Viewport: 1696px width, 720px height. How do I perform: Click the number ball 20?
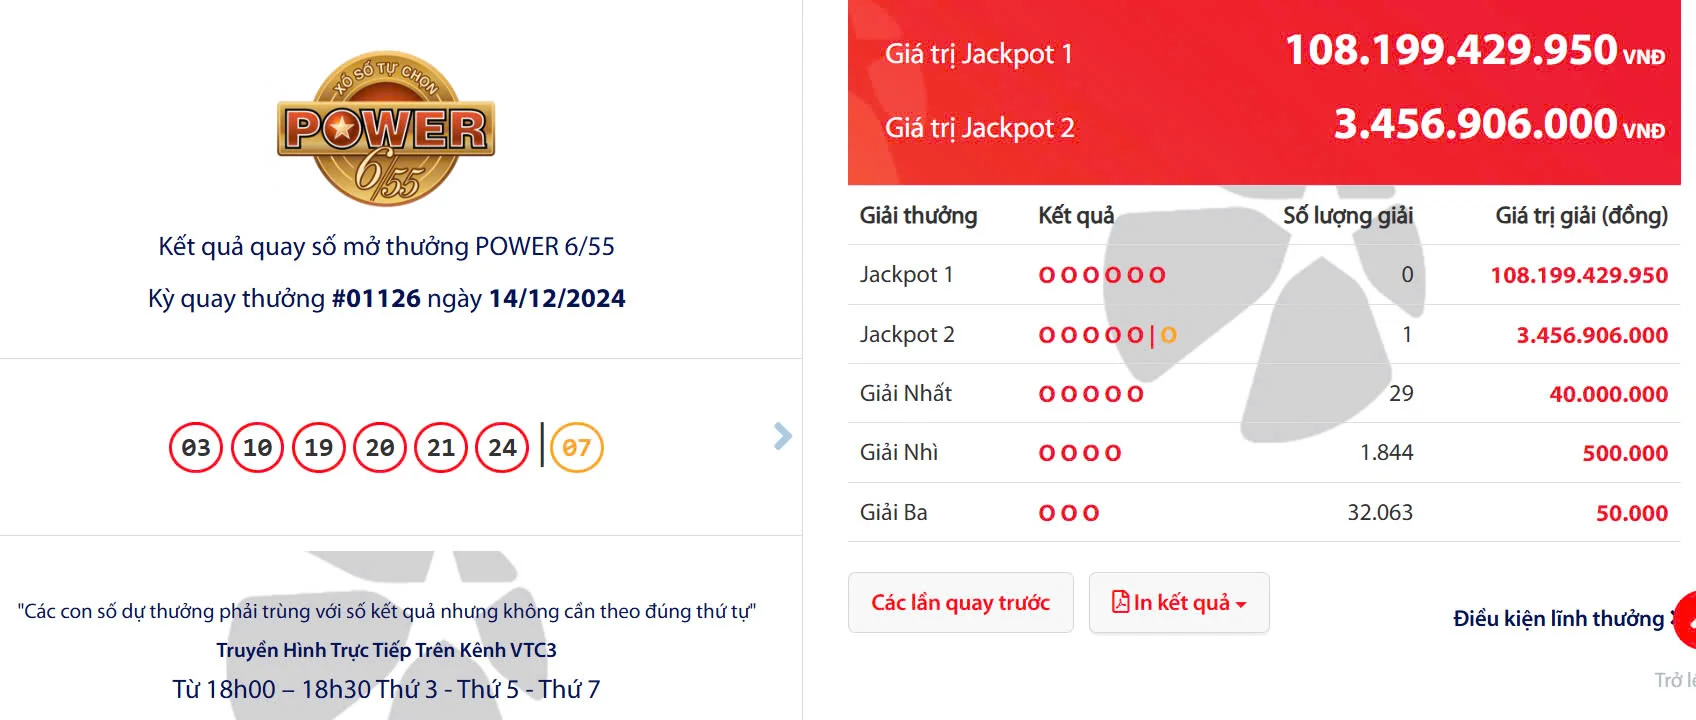pyautogui.click(x=378, y=447)
